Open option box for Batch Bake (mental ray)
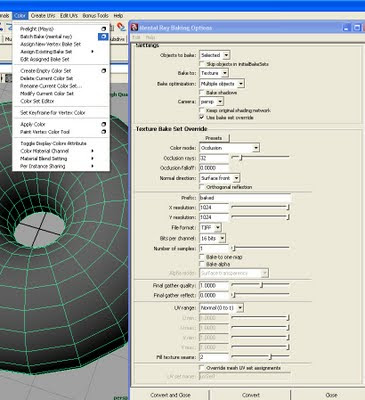The height and width of the screenshot is (400, 365). point(103,36)
